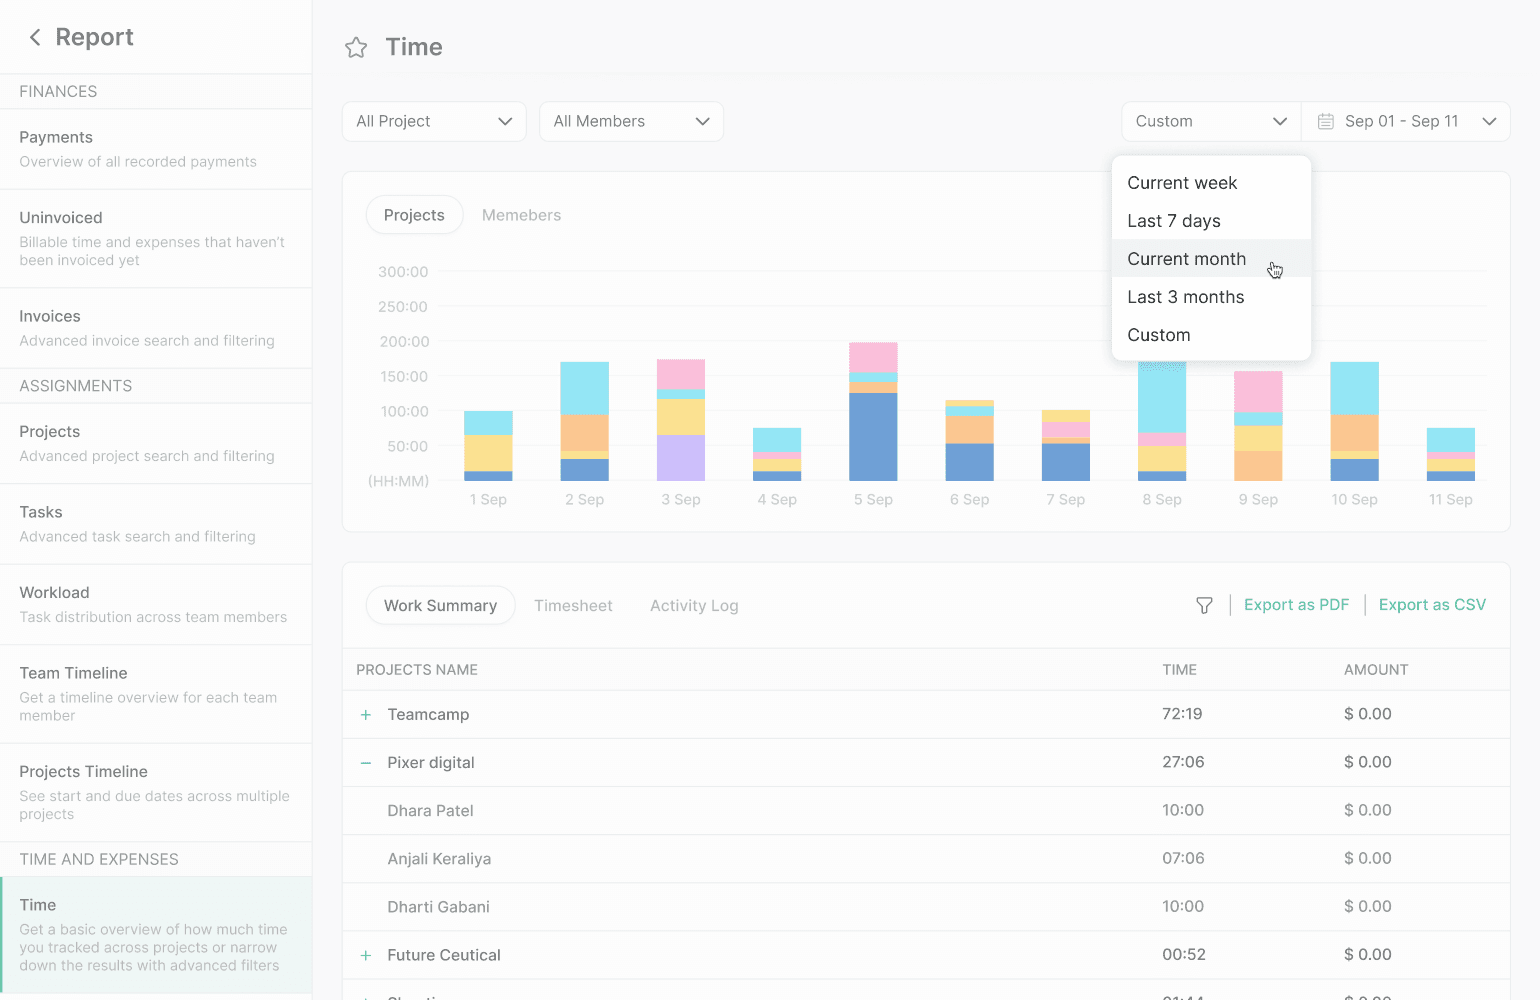Click Export as PDF link

(1296, 605)
